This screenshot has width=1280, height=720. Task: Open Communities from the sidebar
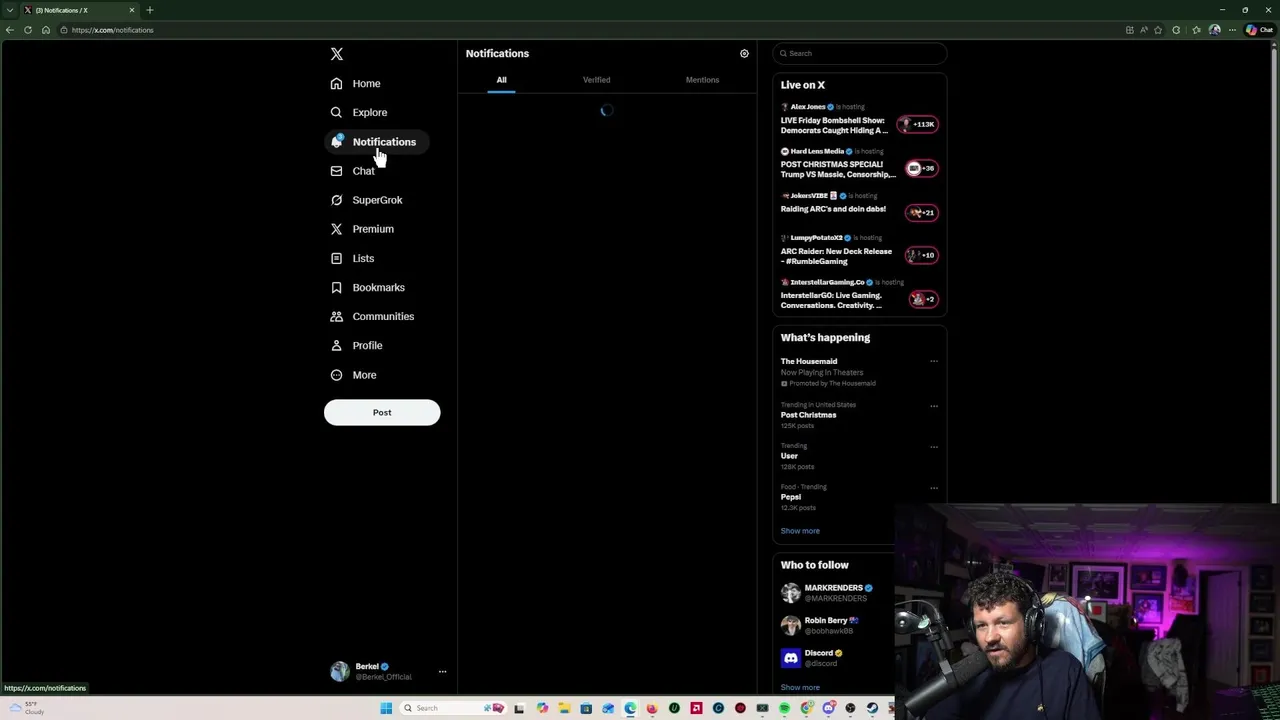pos(372,316)
